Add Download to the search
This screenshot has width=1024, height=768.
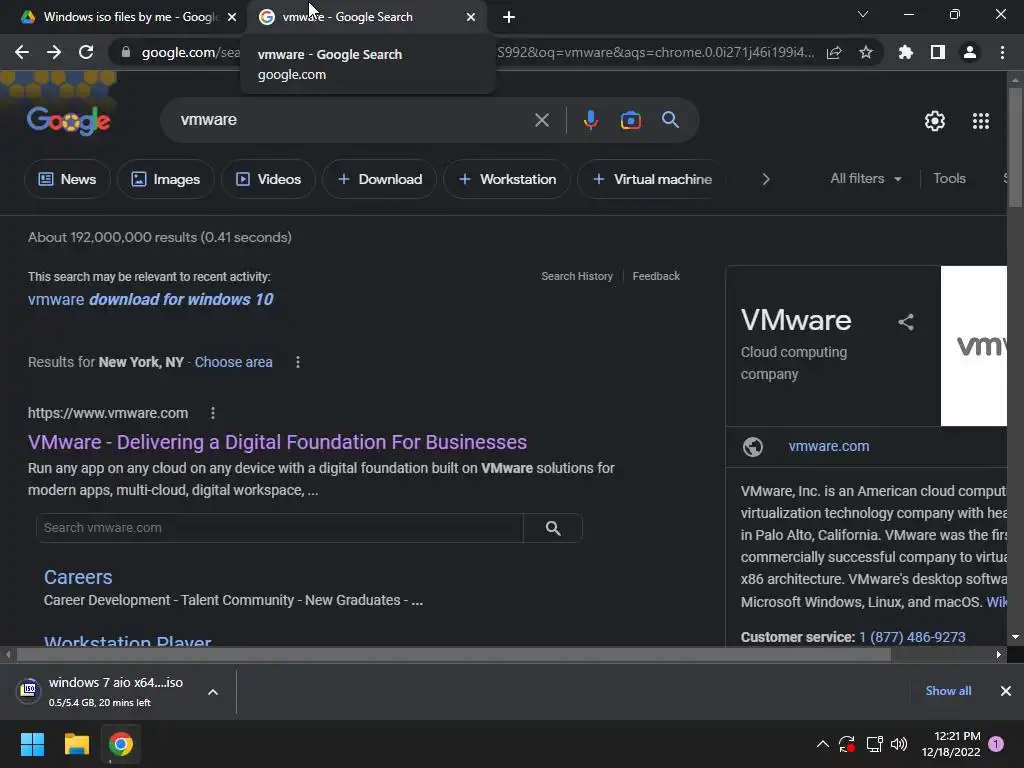379,179
